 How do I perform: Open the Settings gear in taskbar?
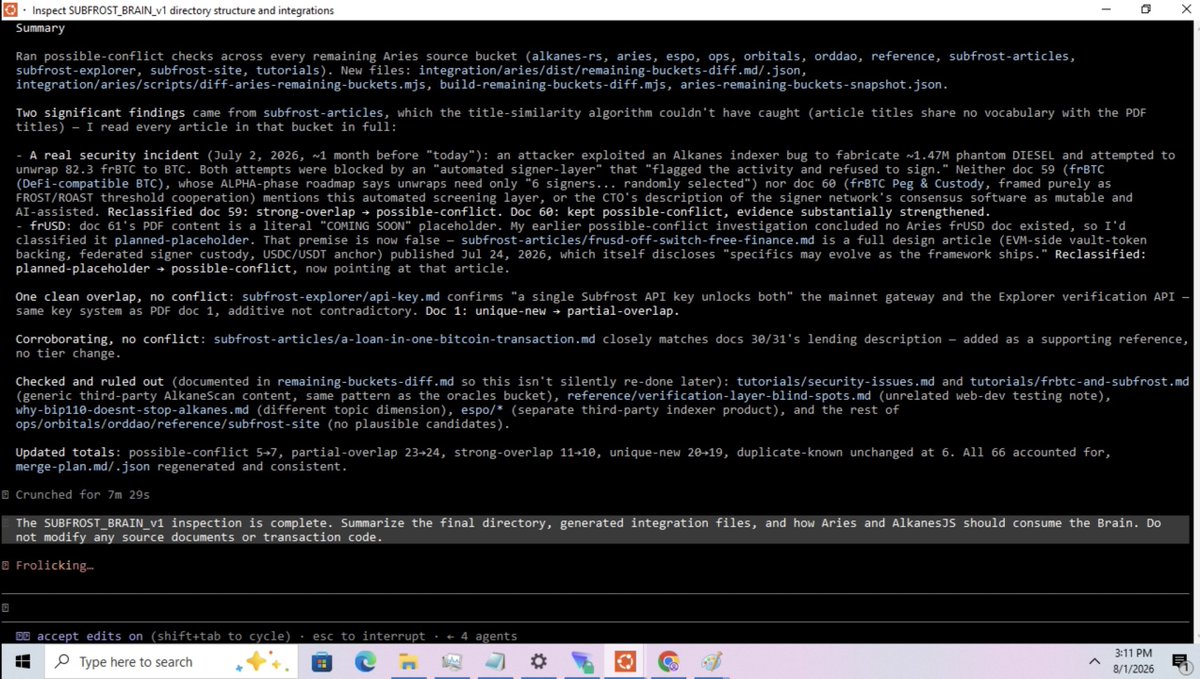[538, 661]
